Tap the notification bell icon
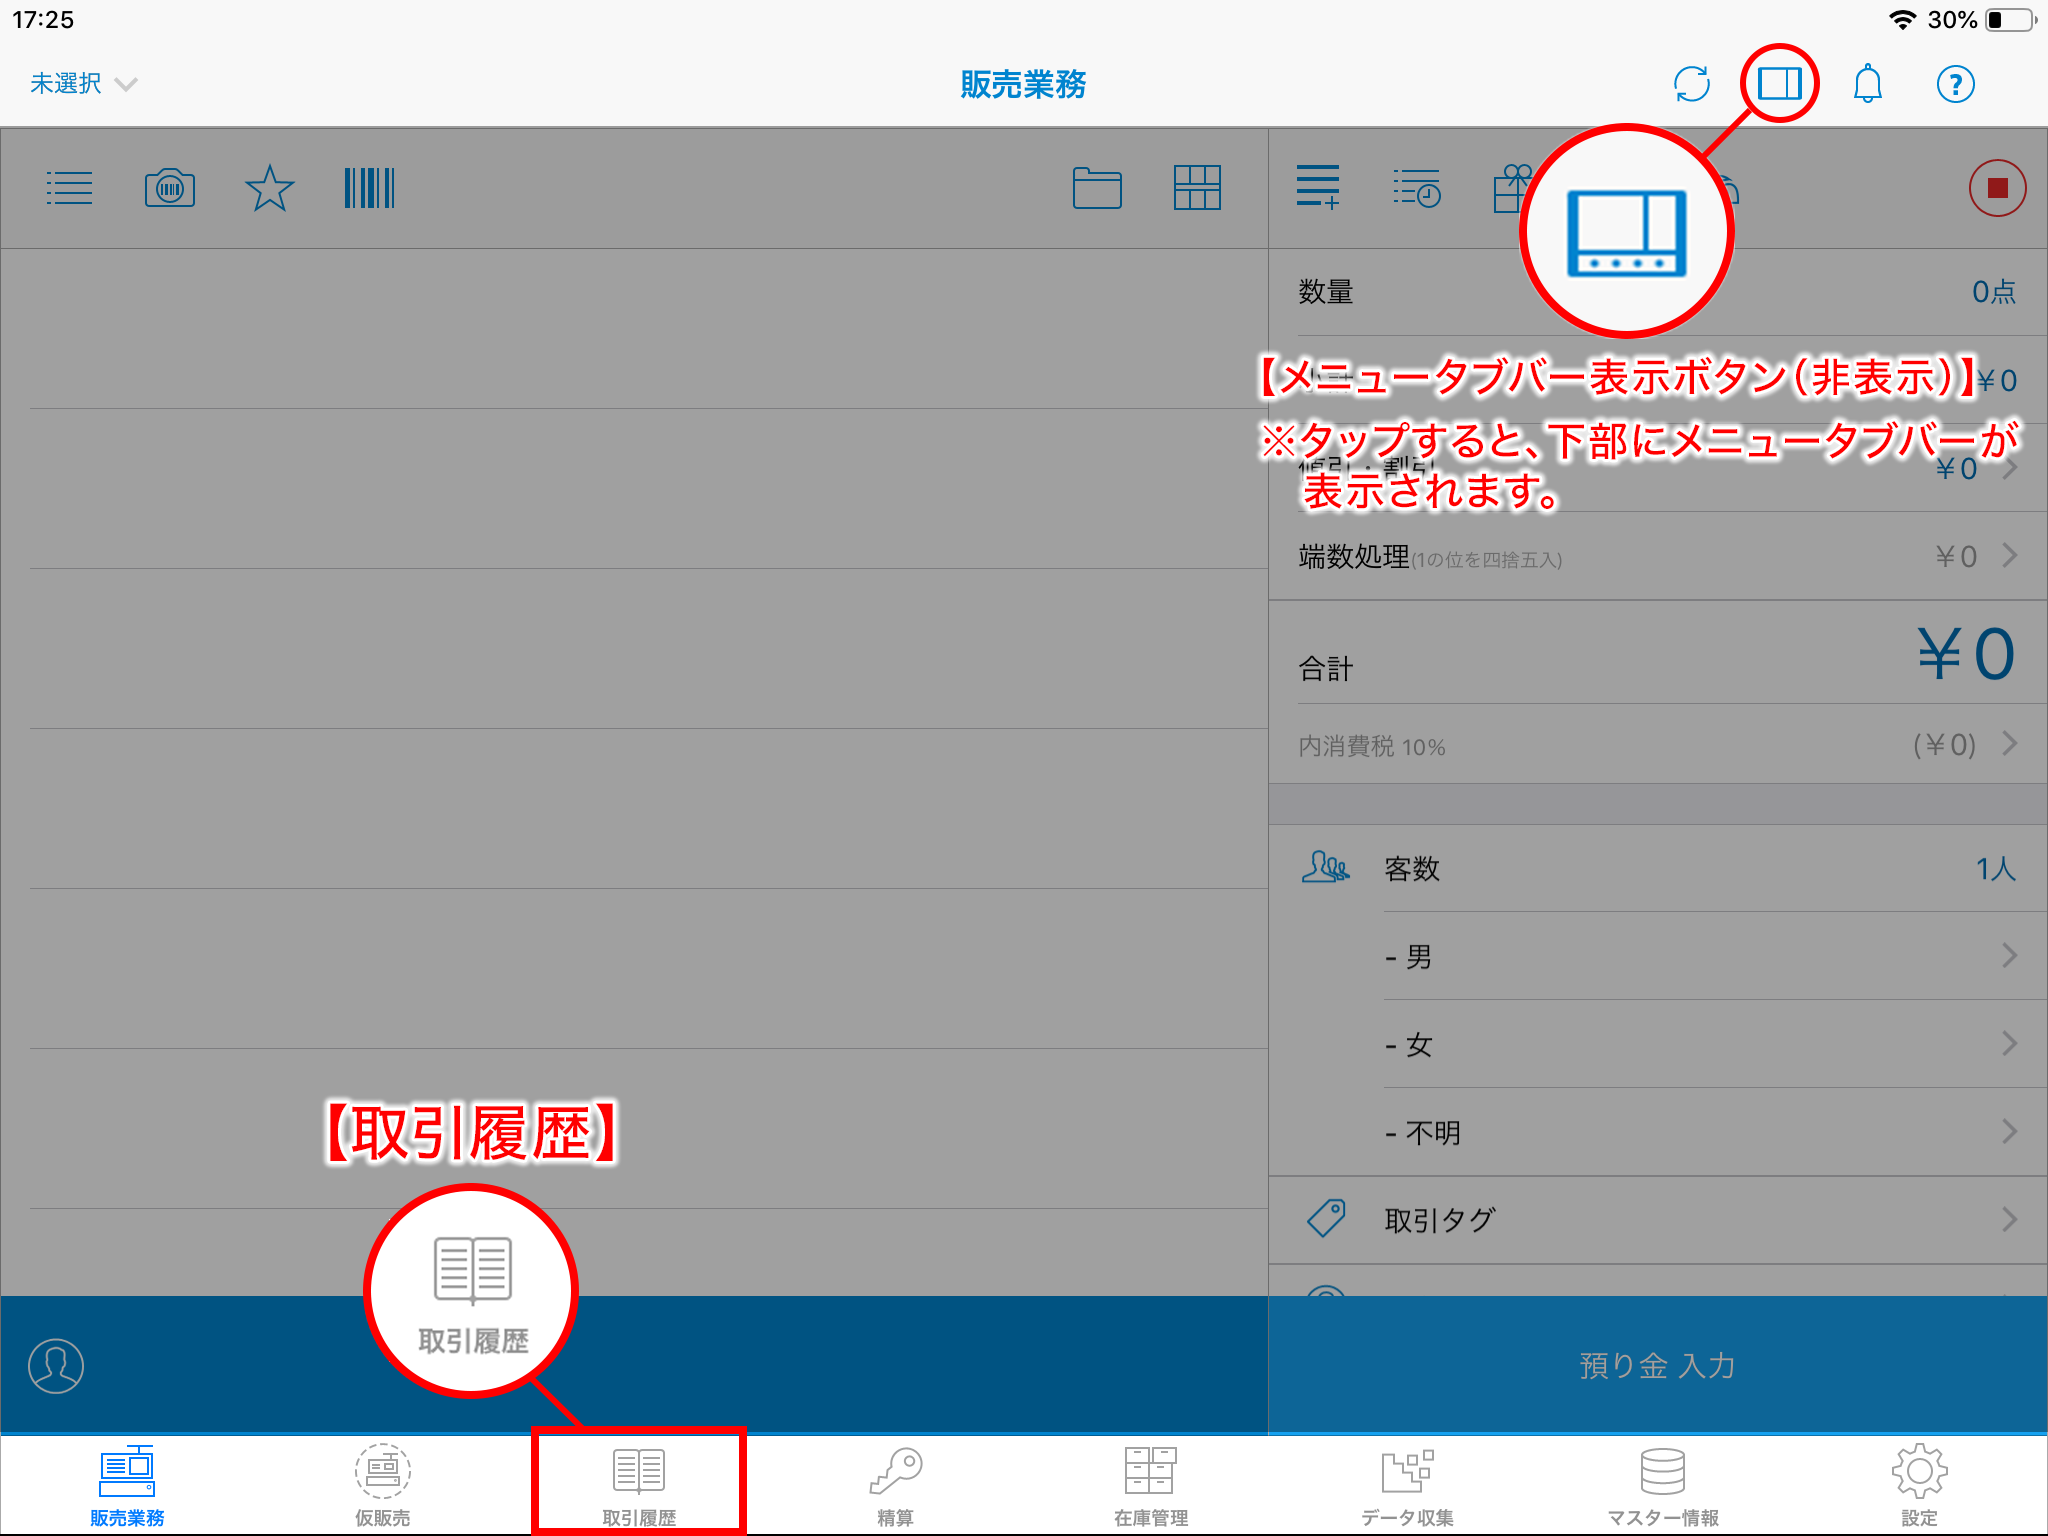This screenshot has height=1536, width=2048. [x=1868, y=84]
